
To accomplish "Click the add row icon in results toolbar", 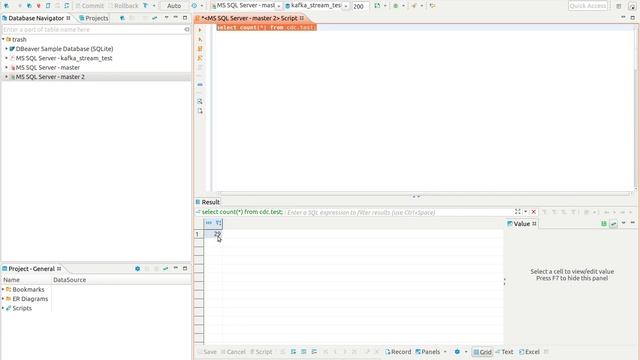I will coord(293,351).
